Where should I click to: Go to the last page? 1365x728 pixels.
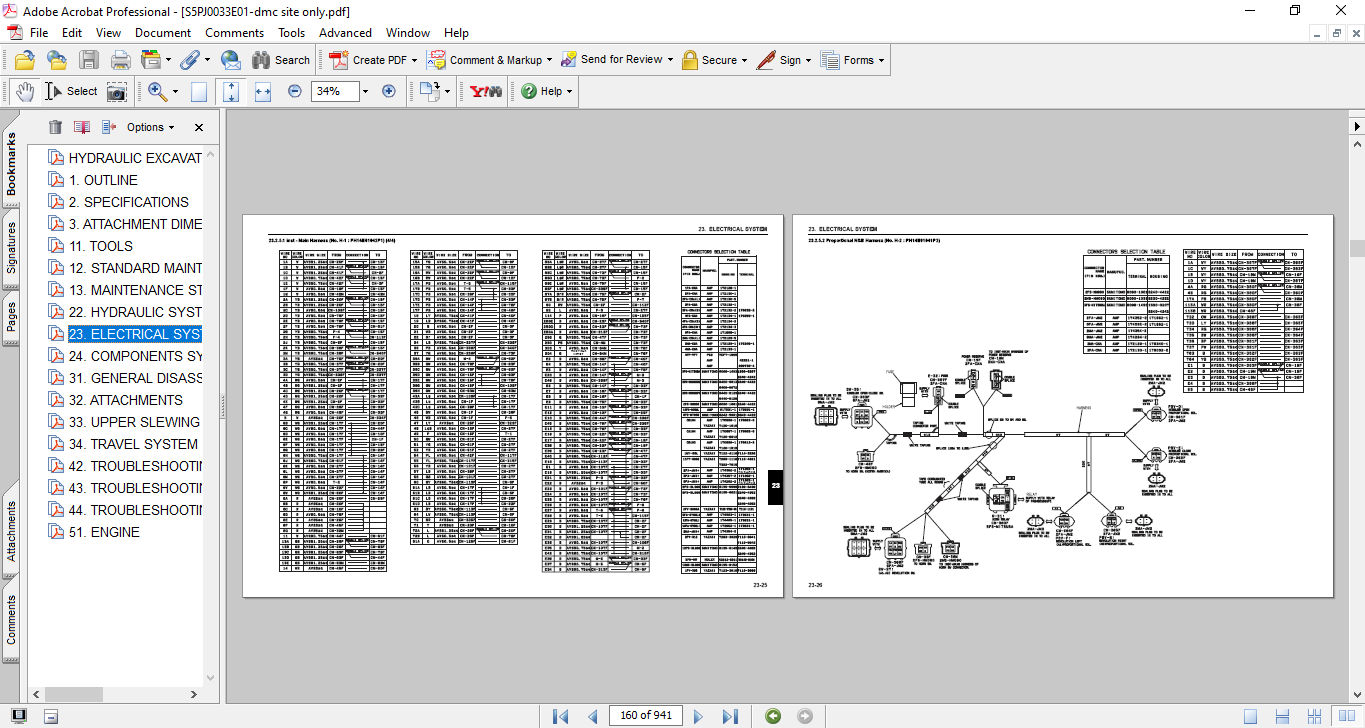(730, 716)
